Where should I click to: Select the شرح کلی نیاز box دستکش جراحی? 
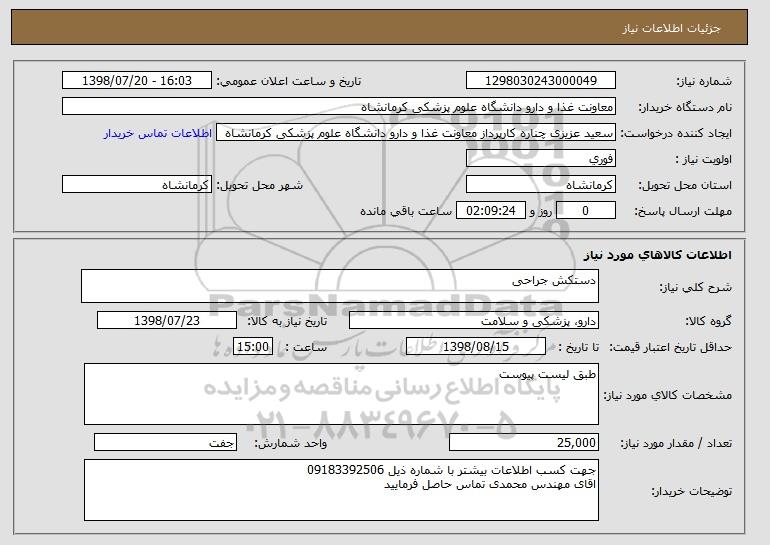coord(340,286)
